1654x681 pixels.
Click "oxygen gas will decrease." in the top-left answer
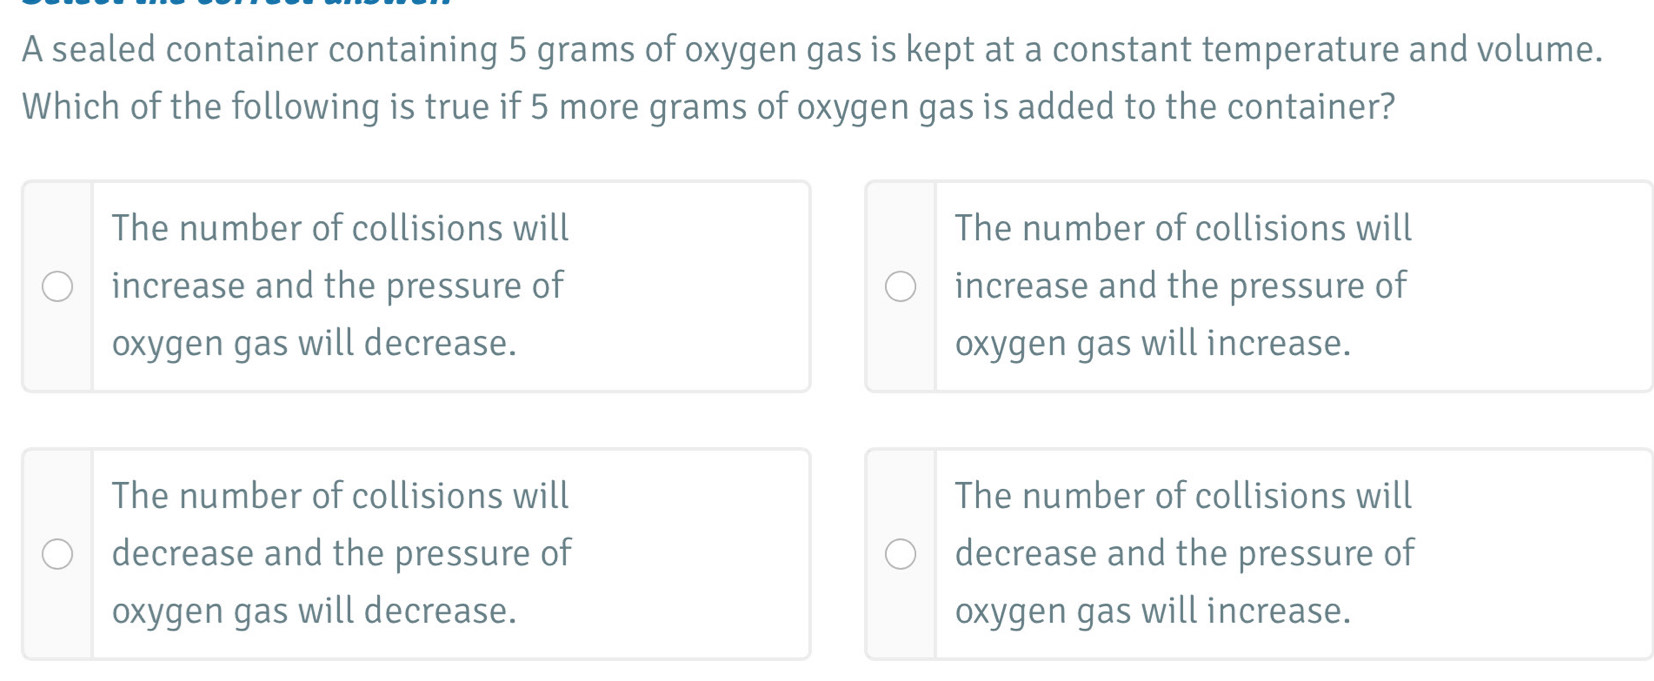pyautogui.click(x=314, y=344)
